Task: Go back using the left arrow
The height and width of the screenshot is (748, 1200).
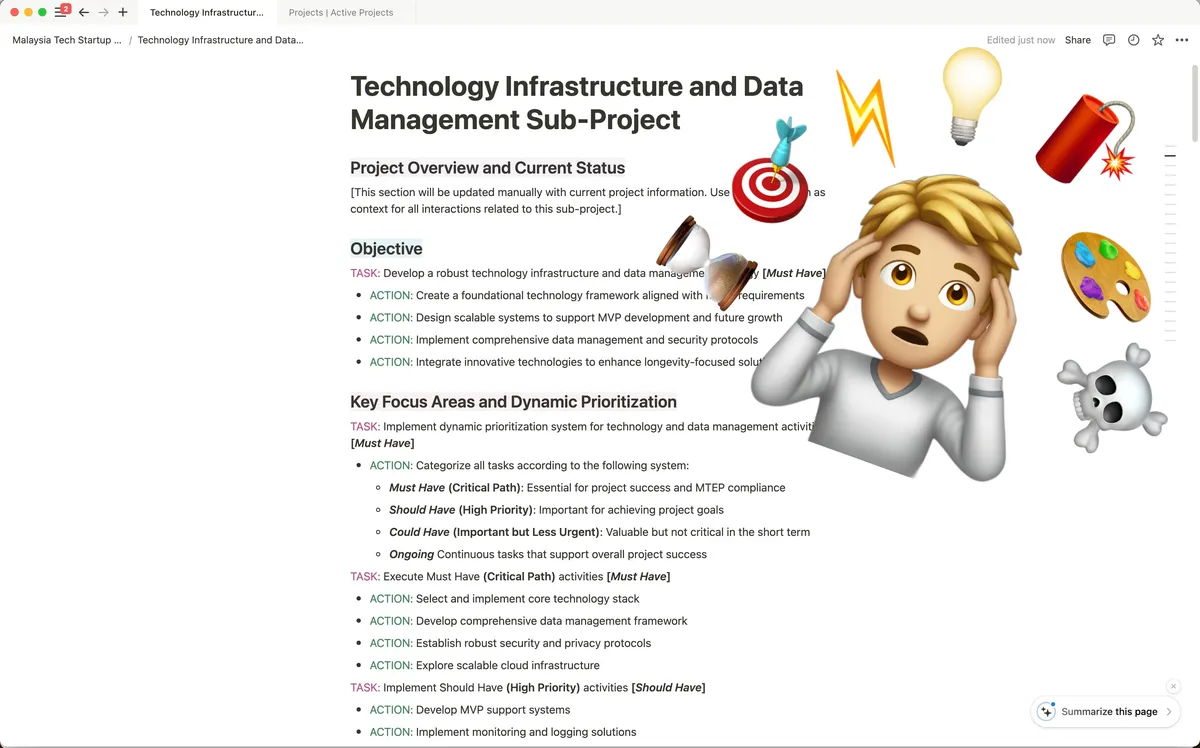Action: [84, 13]
